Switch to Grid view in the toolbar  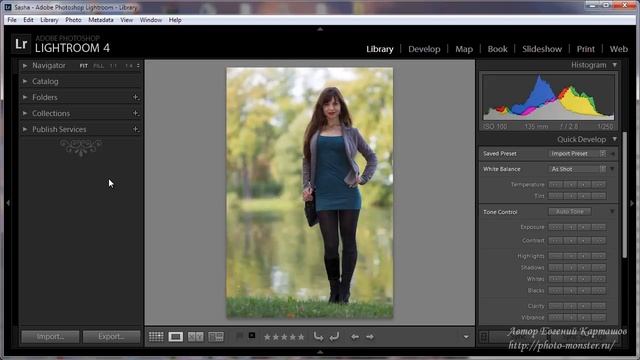pos(156,337)
